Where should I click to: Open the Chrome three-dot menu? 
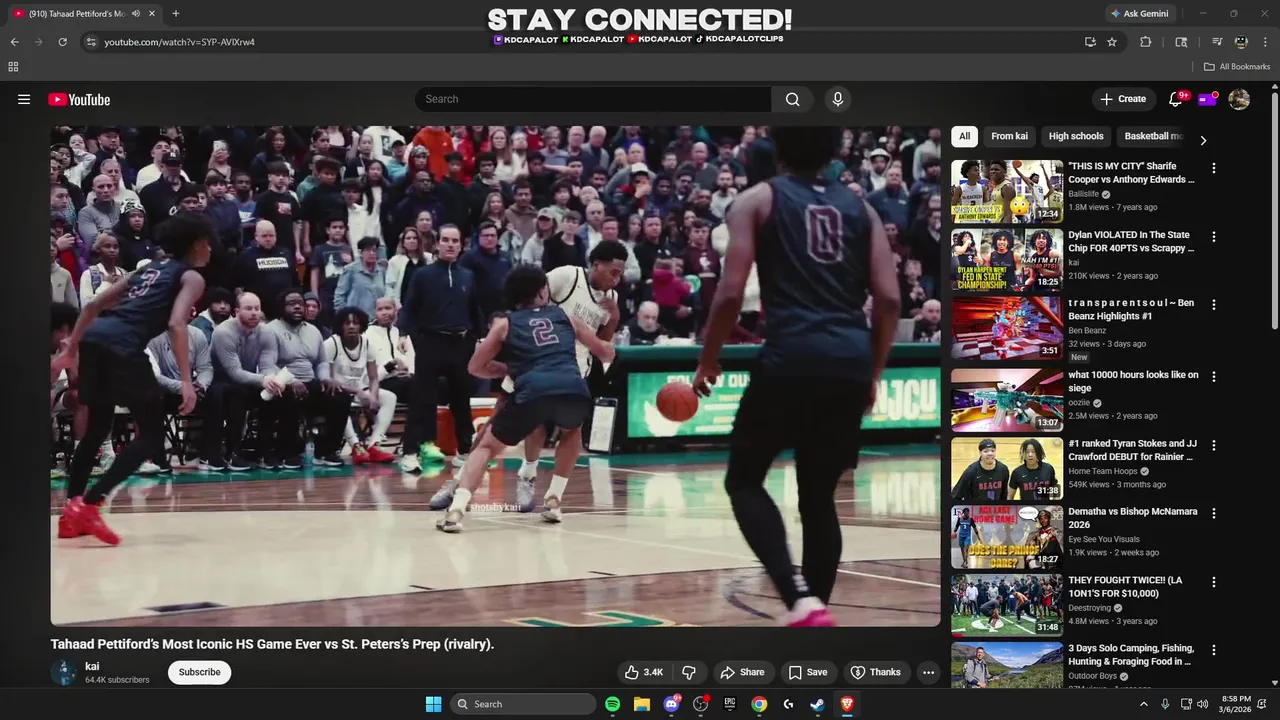point(1266,42)
